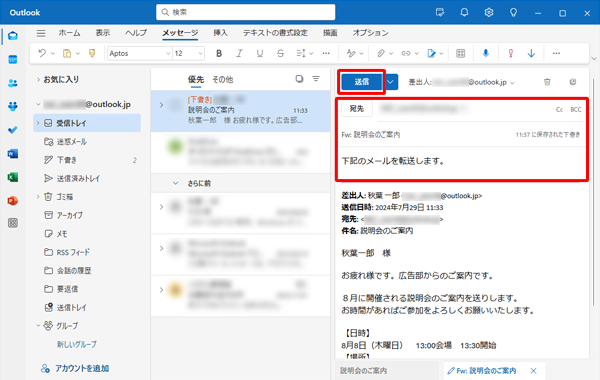Expand the お気に入り favorites section

tap(38, 80)
